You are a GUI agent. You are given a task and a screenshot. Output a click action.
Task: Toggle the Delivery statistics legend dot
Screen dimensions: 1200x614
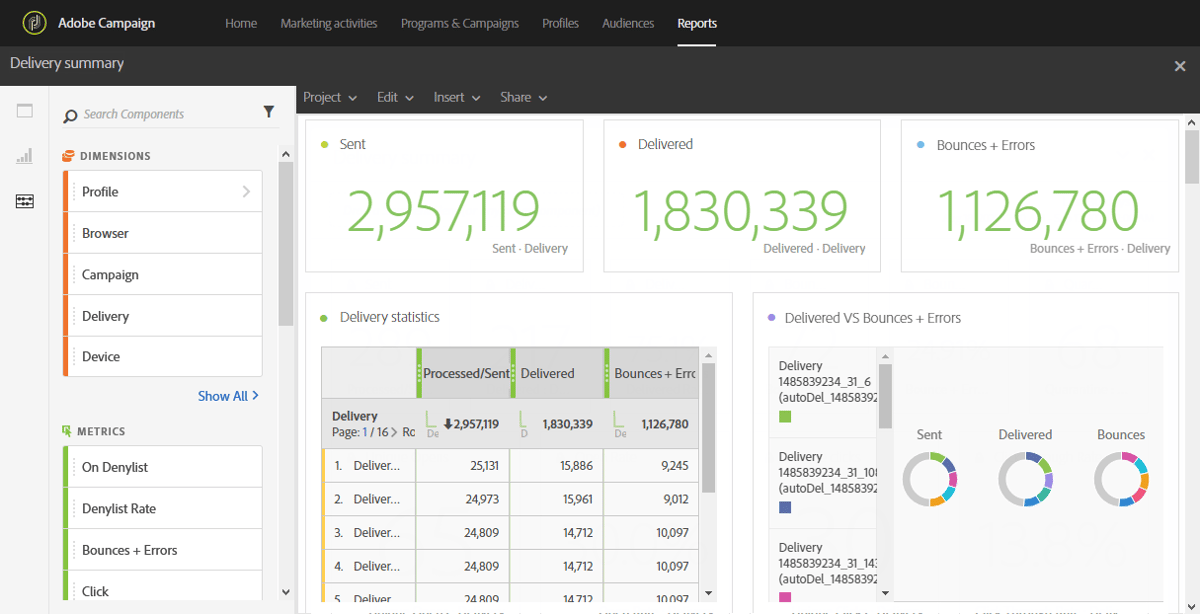coord(325,317)
